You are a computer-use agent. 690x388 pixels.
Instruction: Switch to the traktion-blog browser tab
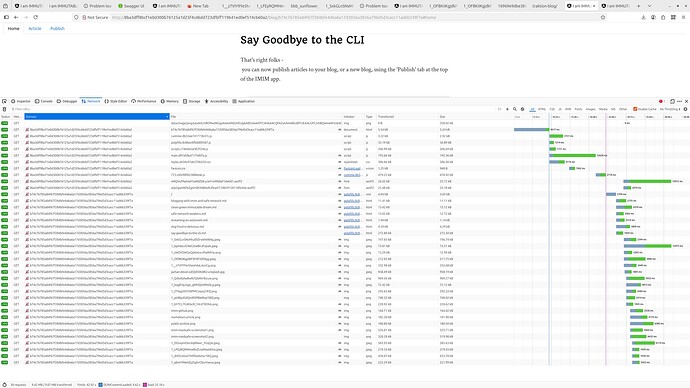click(545, 6)
